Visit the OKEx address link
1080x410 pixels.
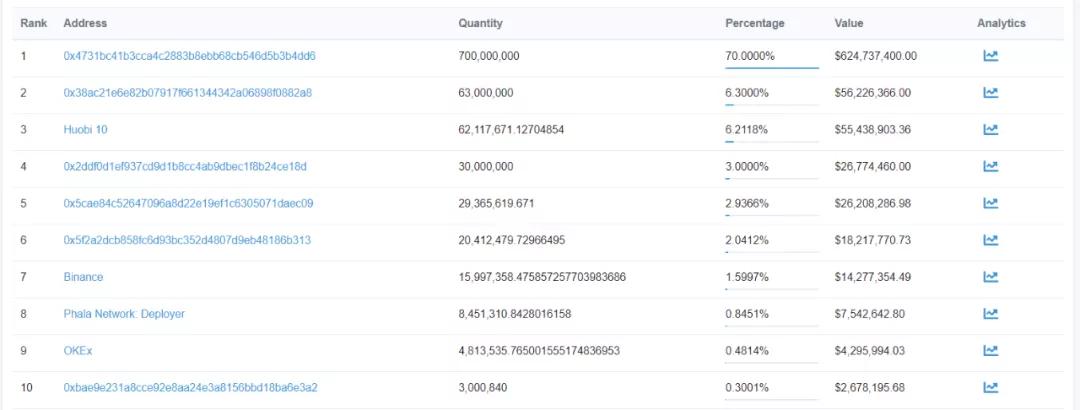point(78,351)
